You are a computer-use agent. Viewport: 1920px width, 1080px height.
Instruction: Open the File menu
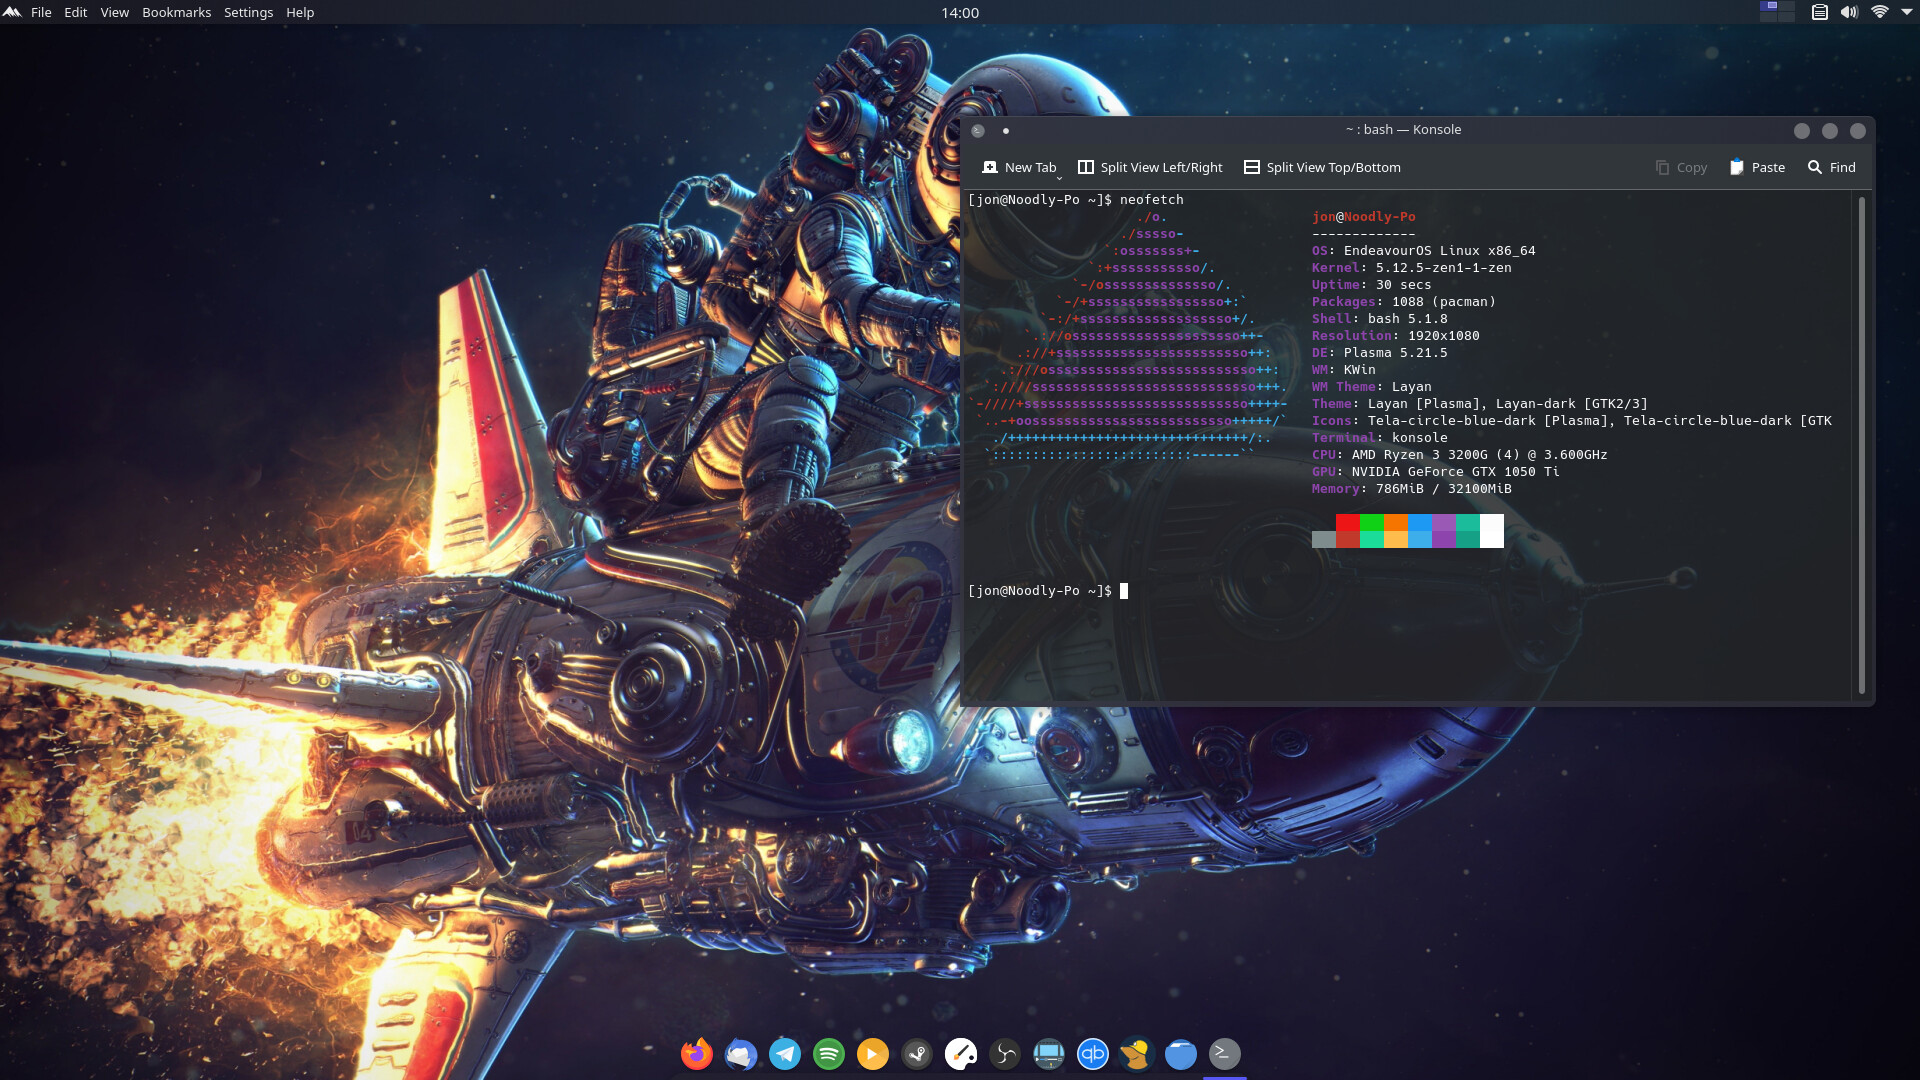tap(41, 12)
